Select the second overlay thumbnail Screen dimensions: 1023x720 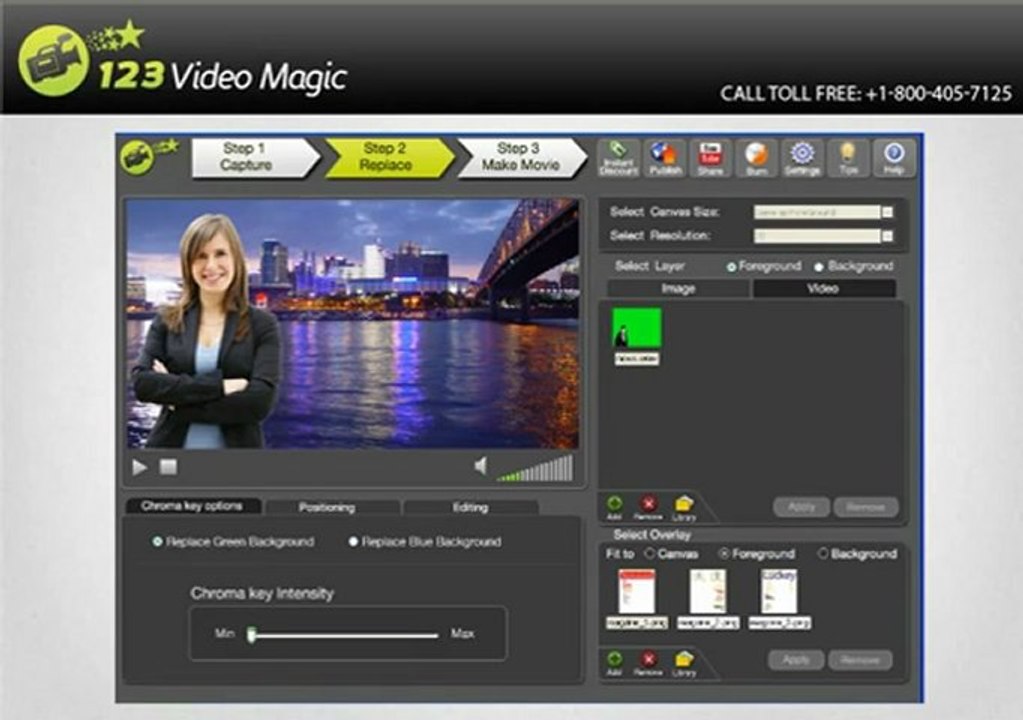[709, 591]
